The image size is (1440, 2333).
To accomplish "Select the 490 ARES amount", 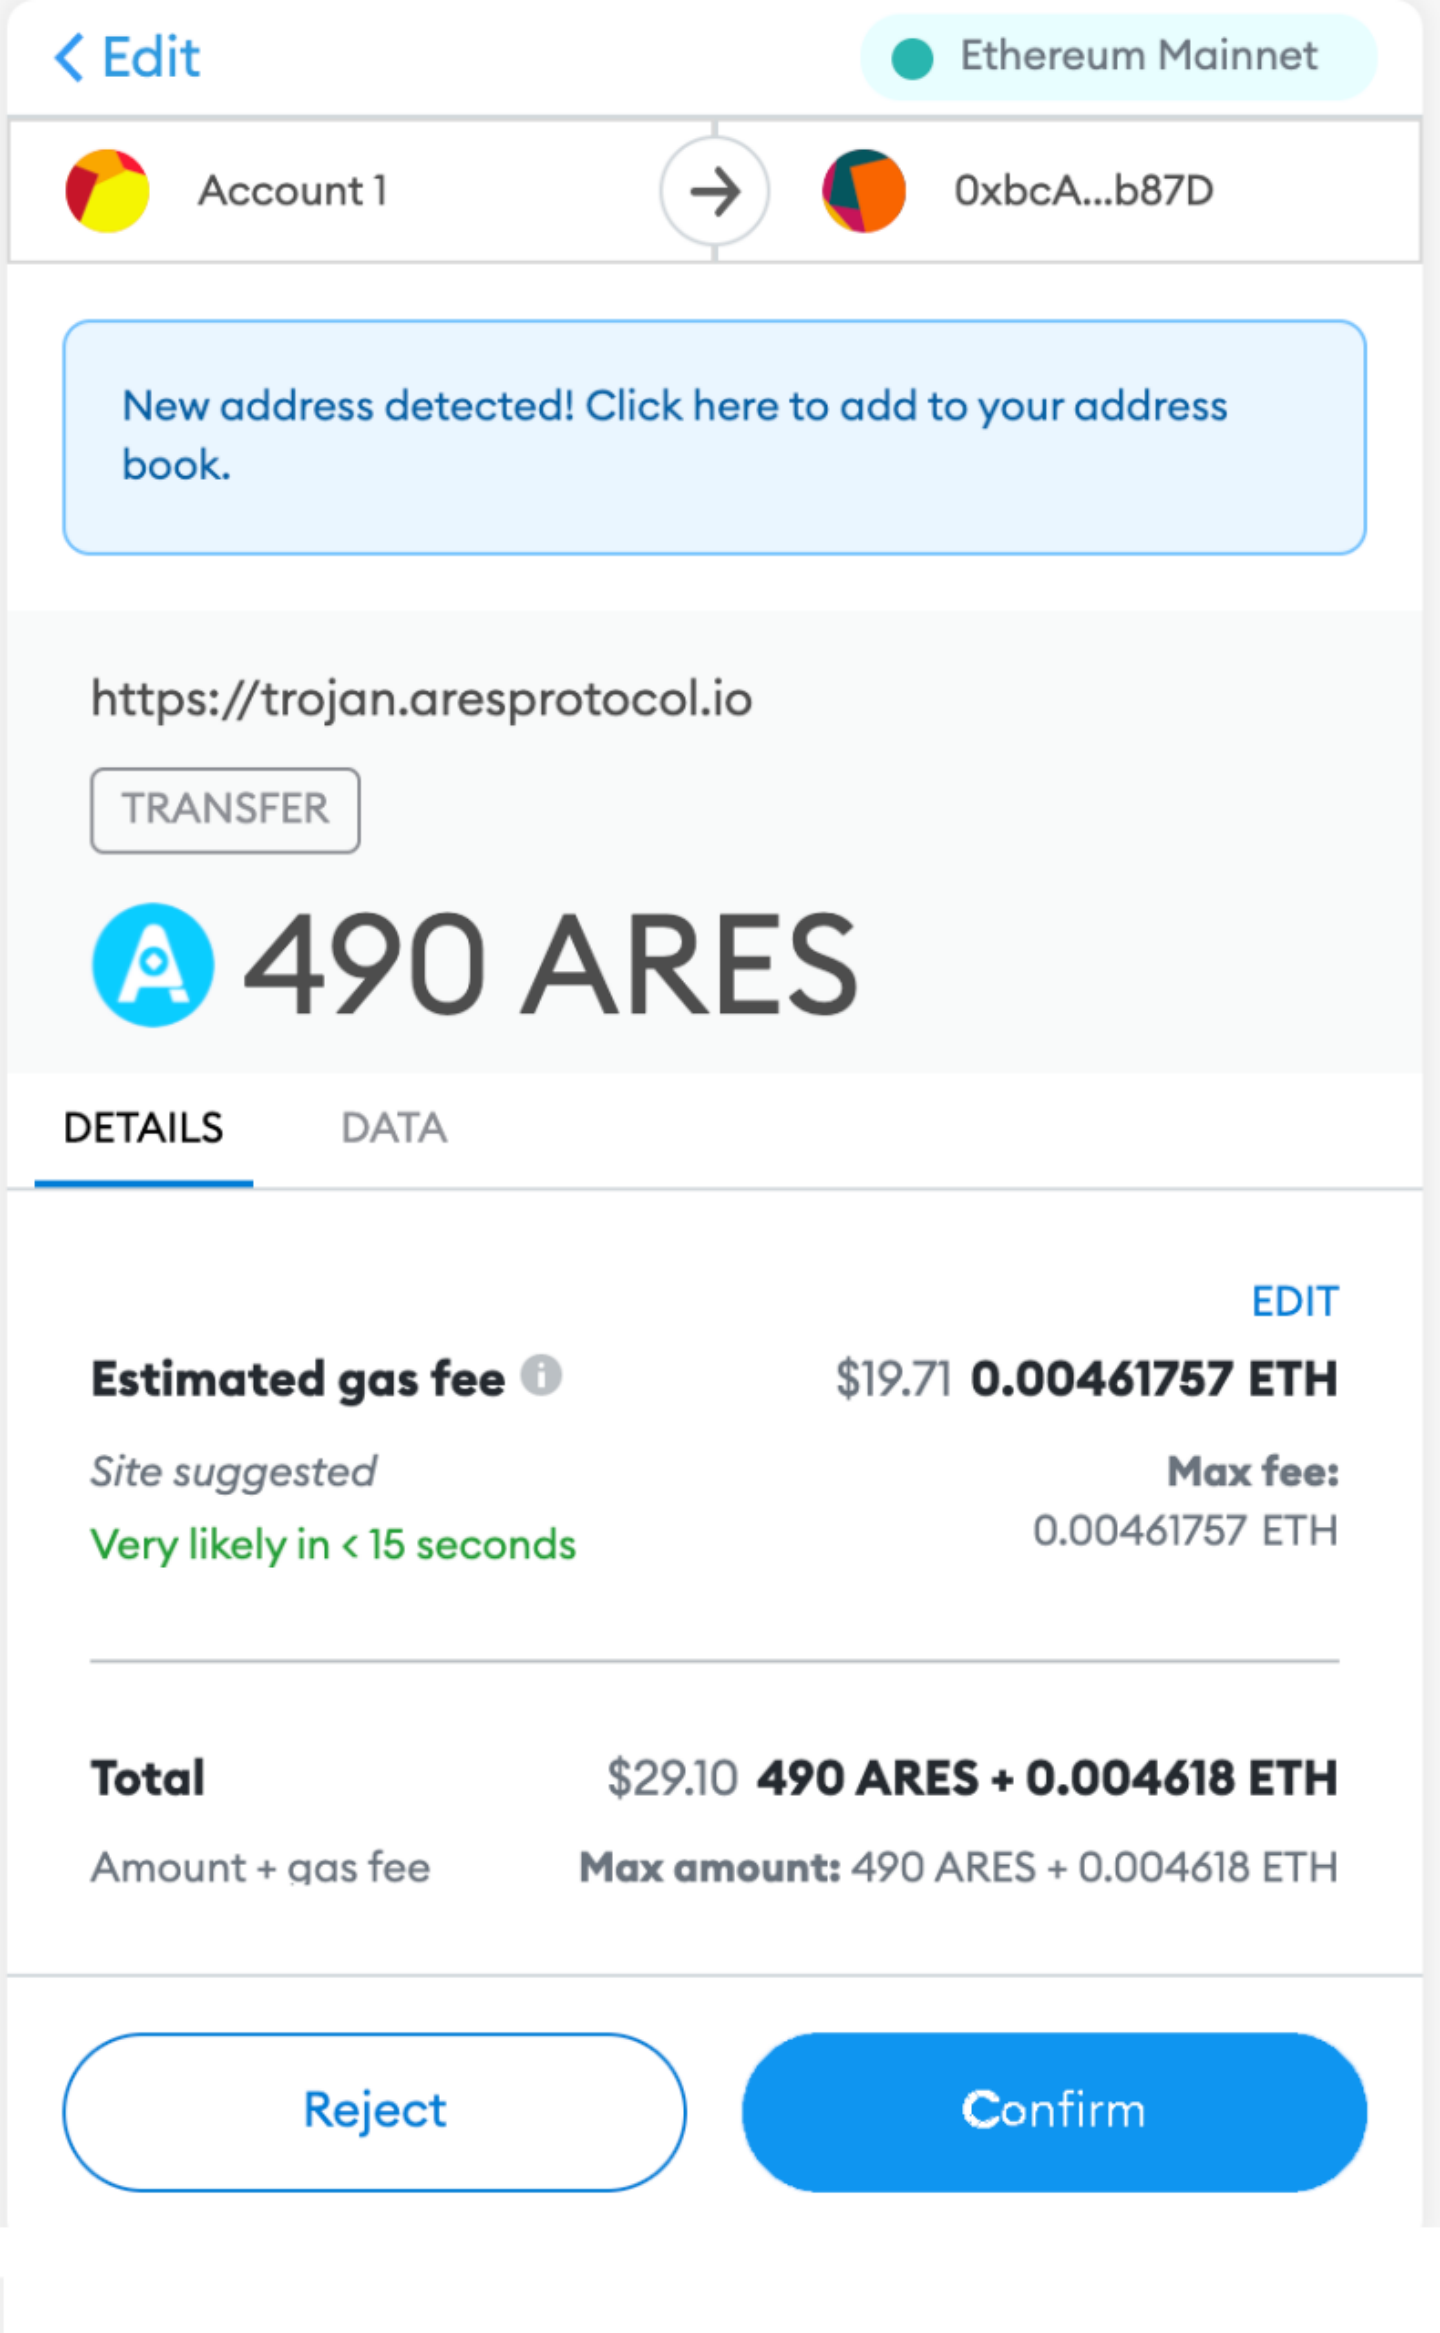I will pyautogui.click(x=551, y=965).
